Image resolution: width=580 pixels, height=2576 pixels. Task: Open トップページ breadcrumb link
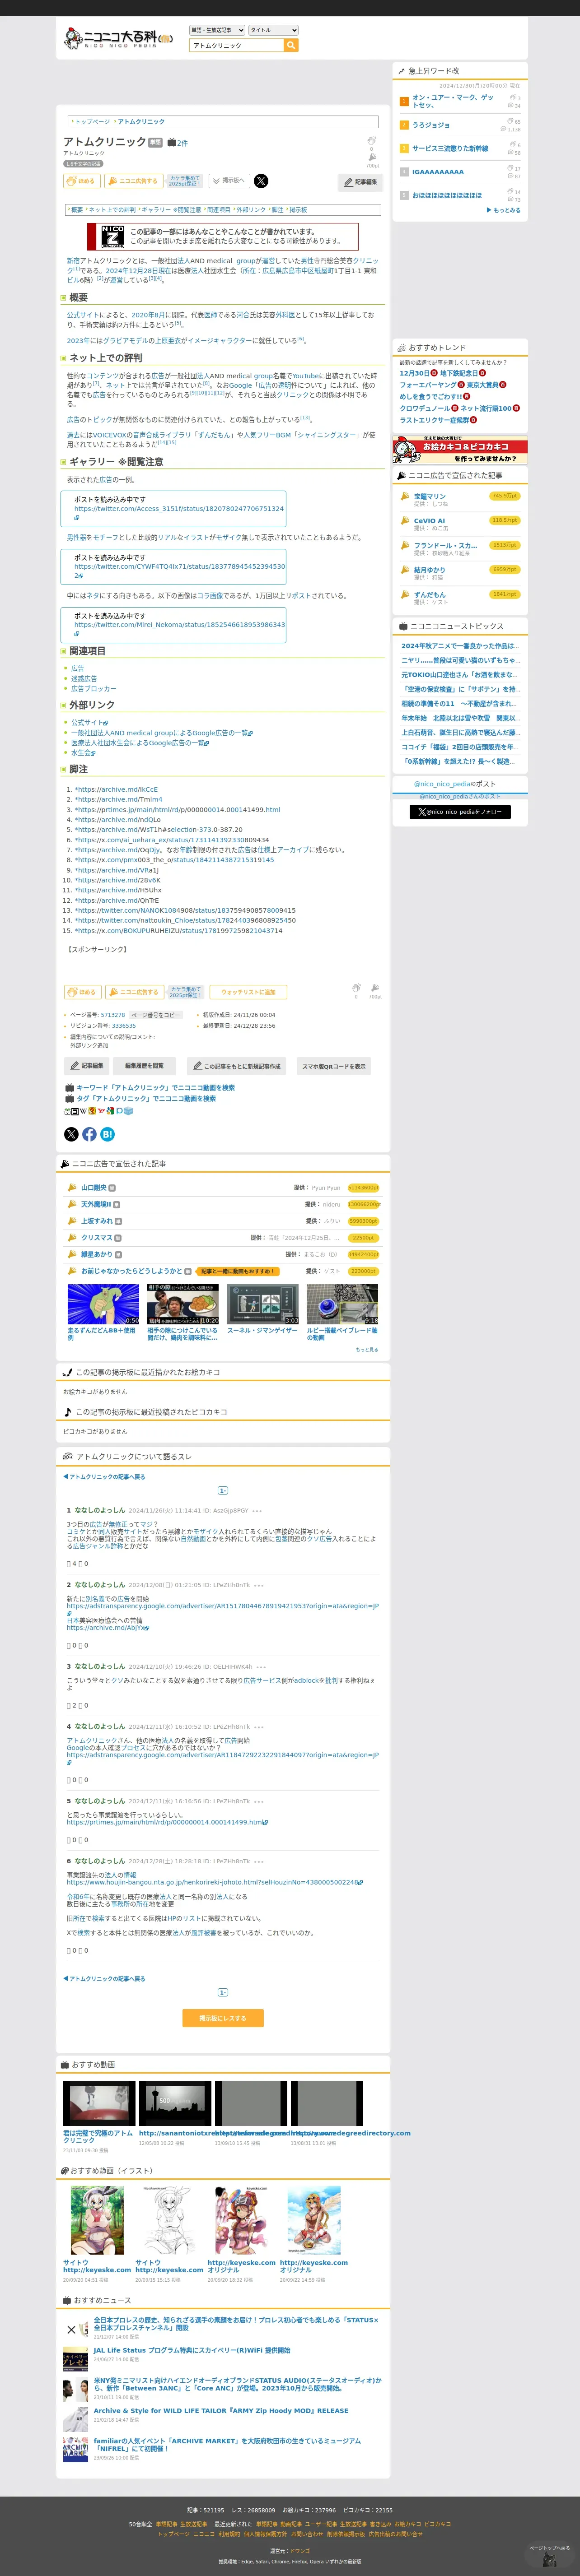92,122
